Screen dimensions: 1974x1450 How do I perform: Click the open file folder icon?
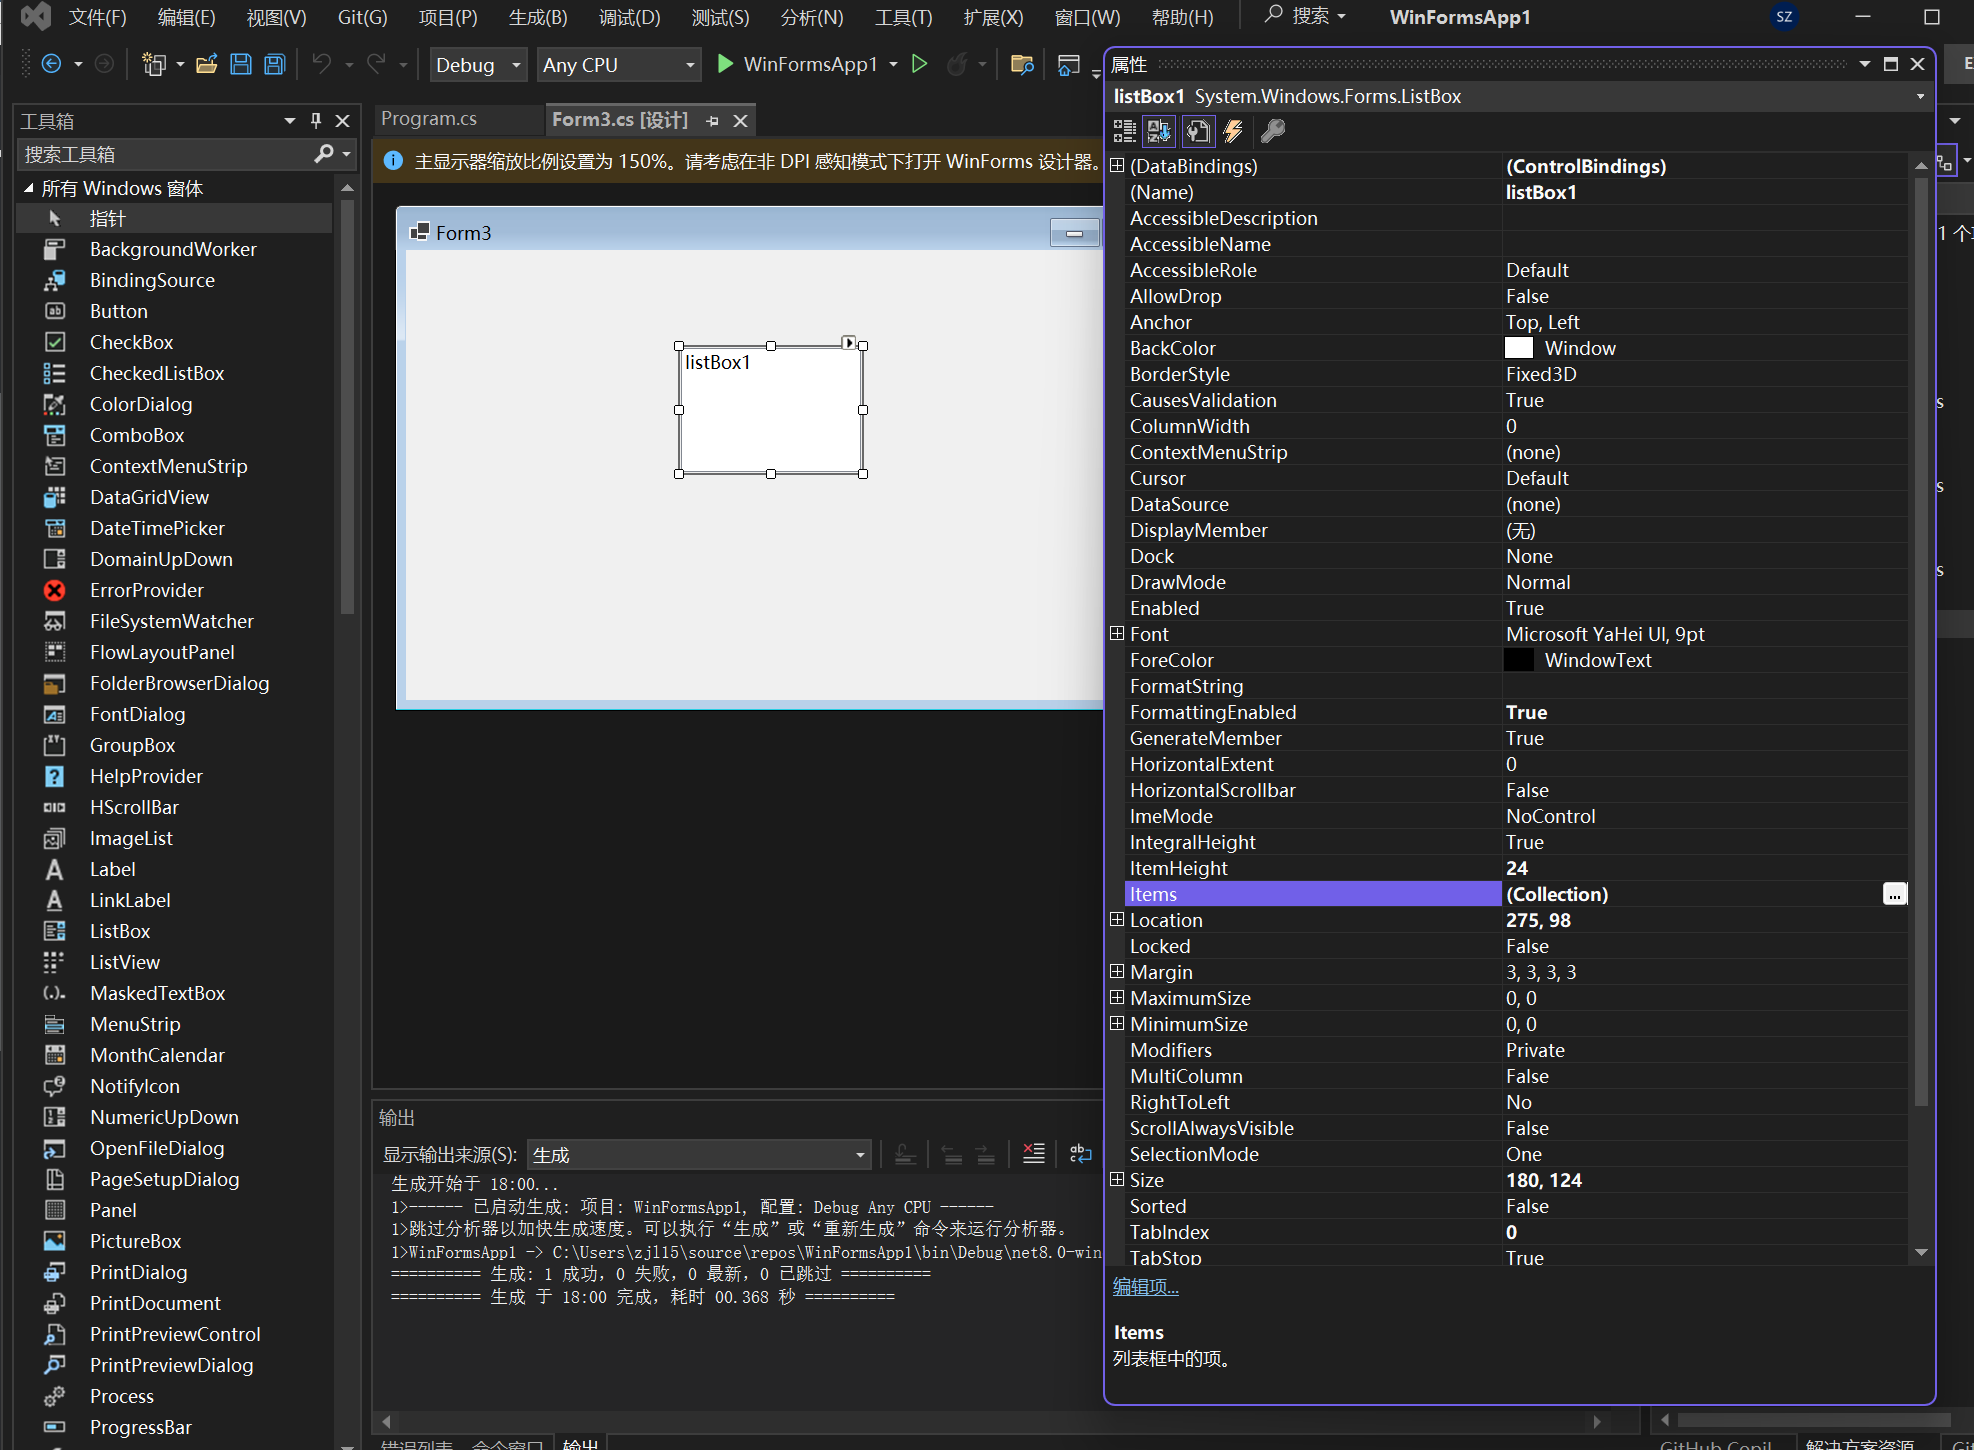[x=207, y=64]
